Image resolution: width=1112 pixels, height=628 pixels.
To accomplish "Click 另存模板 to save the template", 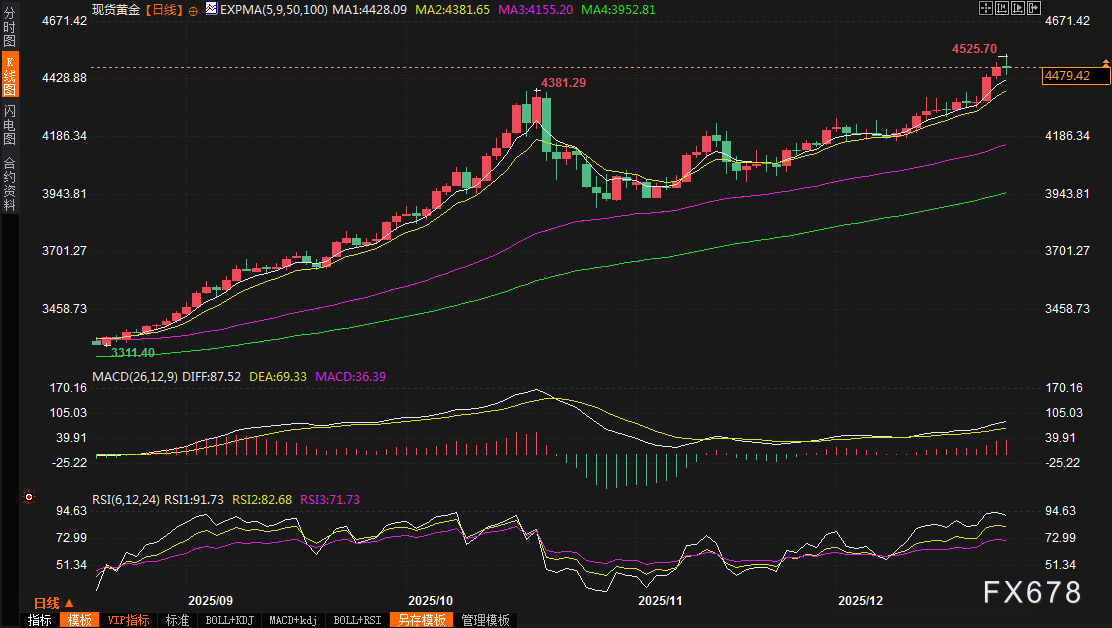I will (421, 620).
